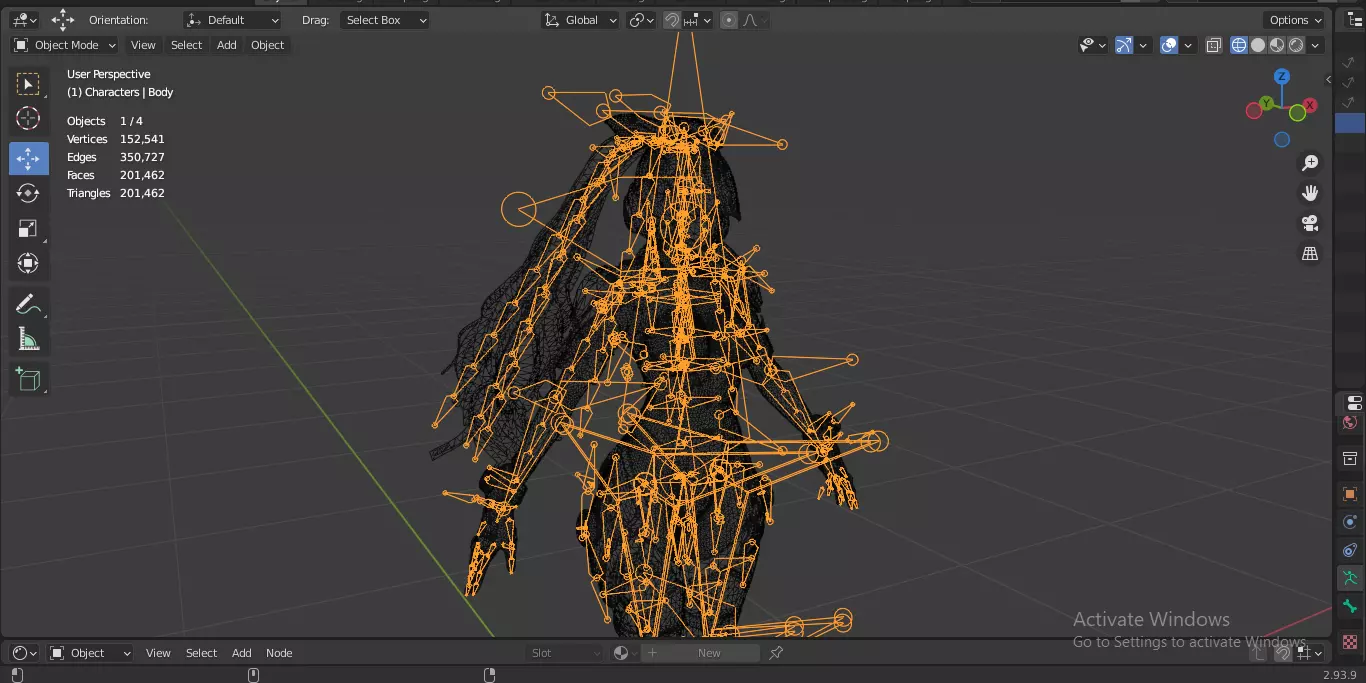Open snapping settings dropdown arrow

pos(698,20)
